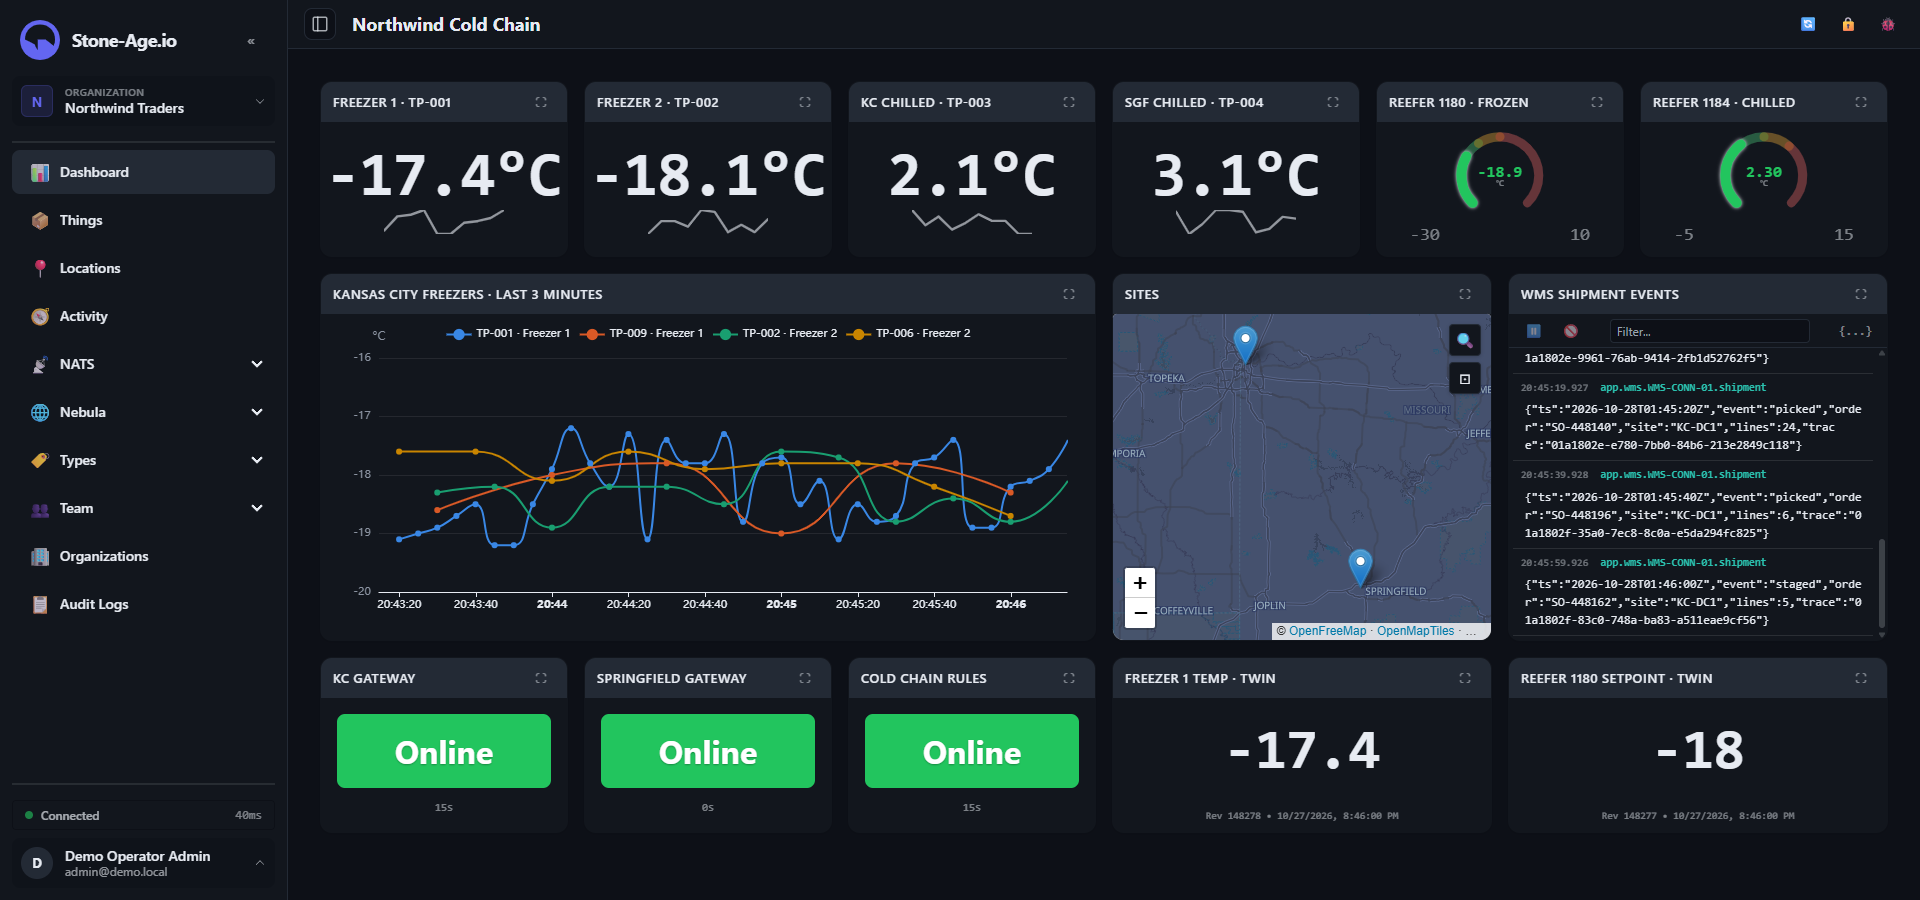Click the 20:45:59.926 shipment event entry

pyautogui.click(x=1695, y=591)
